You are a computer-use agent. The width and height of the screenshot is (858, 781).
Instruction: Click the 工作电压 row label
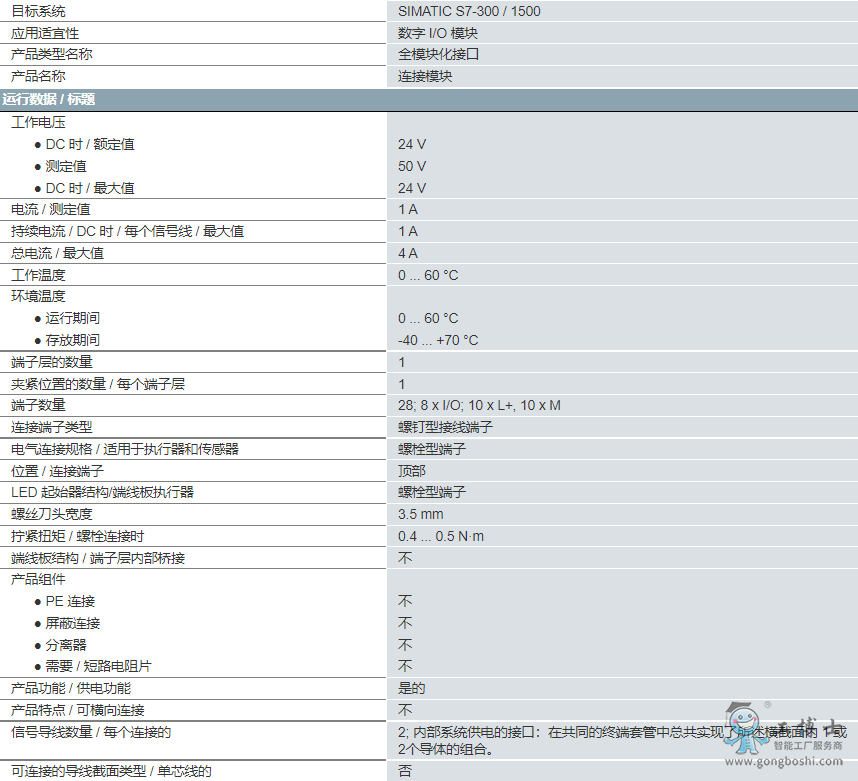pyautogui.click(x=38, y=122)
